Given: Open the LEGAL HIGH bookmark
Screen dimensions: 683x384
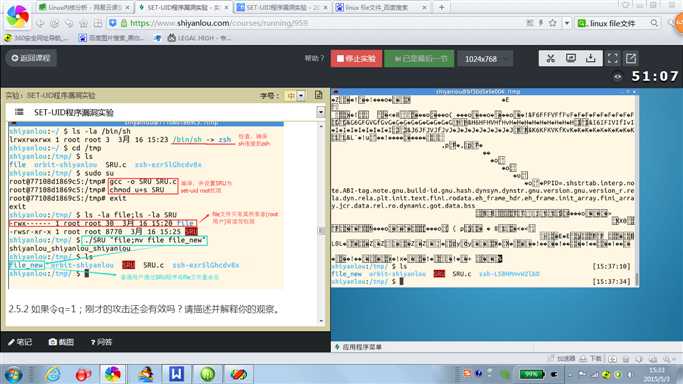Looking at the screenshot, I should tap(199, 38).
